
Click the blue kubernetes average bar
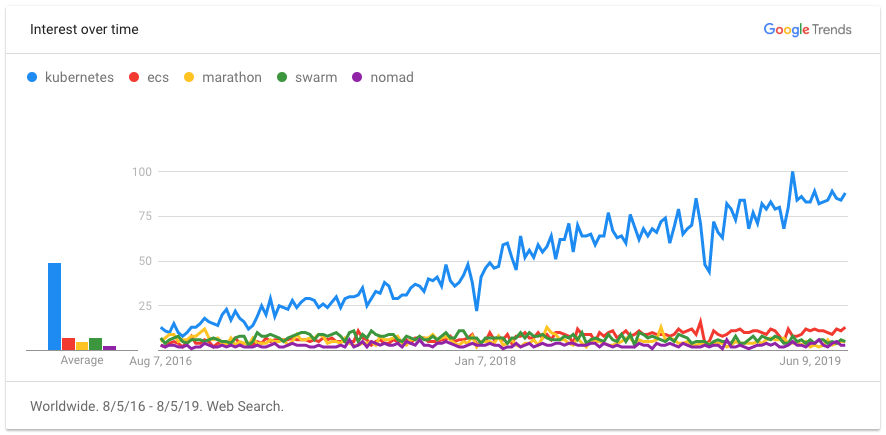tap(54, 306)
